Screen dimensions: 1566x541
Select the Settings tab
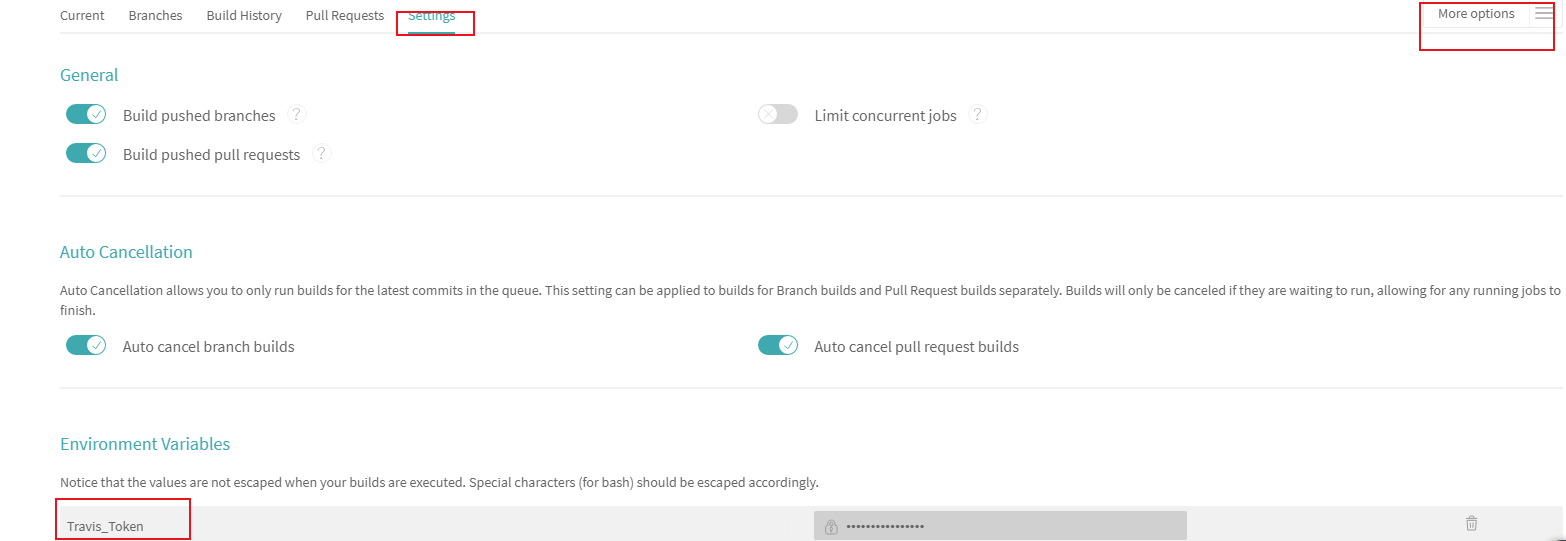pos(432,16)
